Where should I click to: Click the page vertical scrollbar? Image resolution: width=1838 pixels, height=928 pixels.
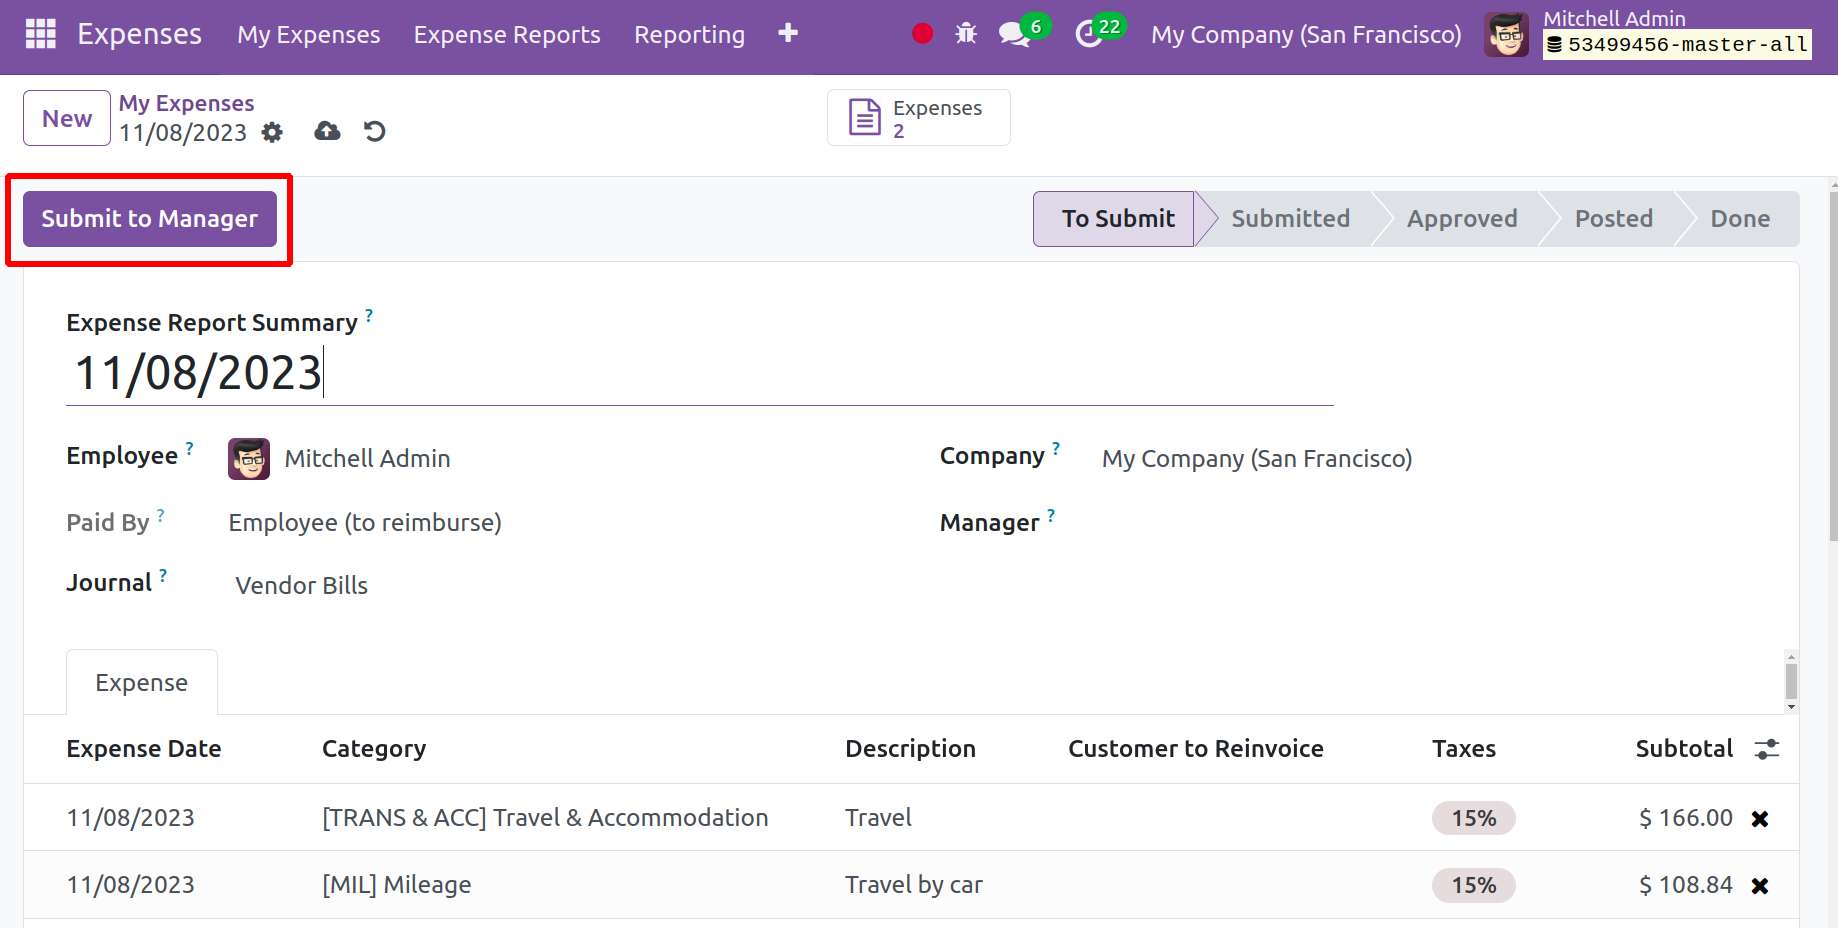[x=1833, y=365]
